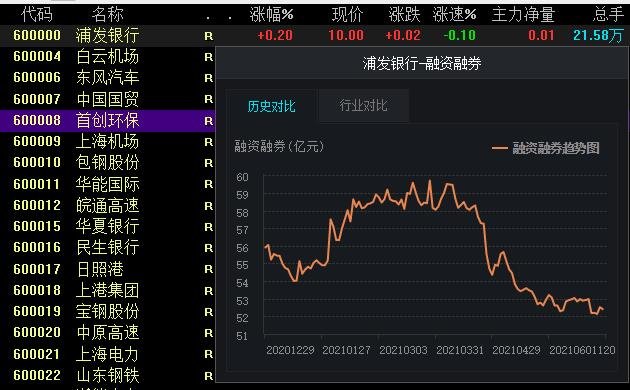Select stock row 华能国际
The width and height of the screenshot is (630, 390).
click(107, 184)
